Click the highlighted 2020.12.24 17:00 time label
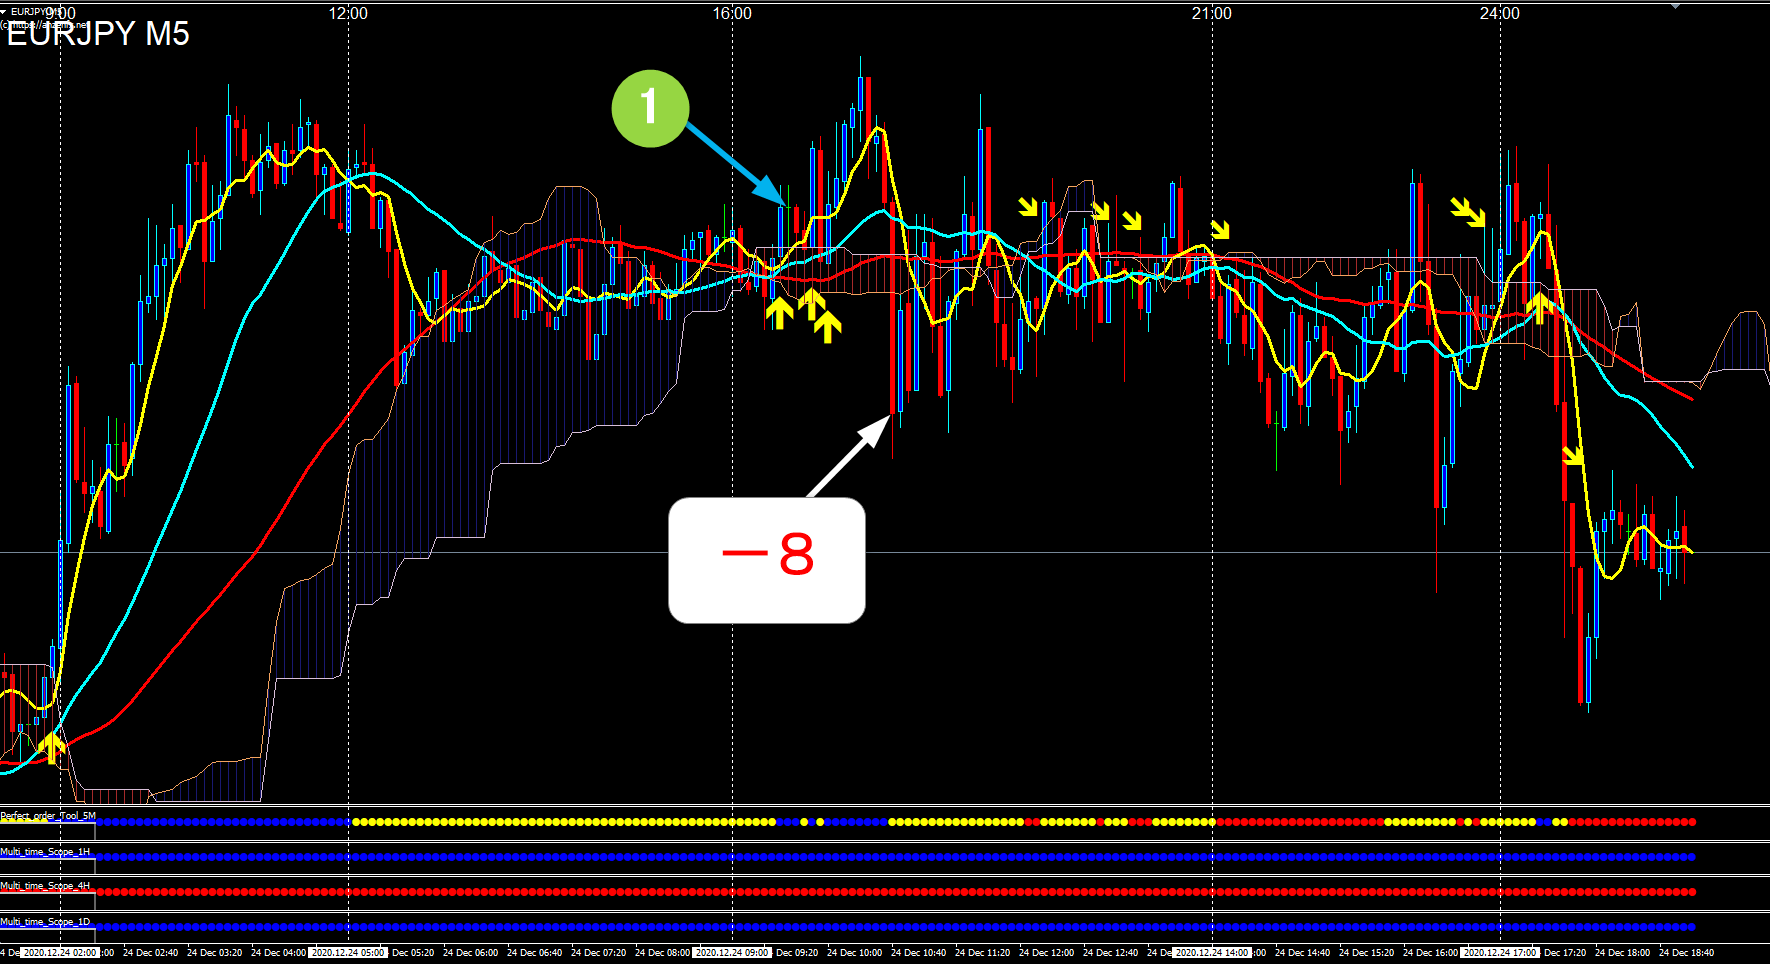Viewport: 1770px width, 964px height. pyautogui.click(x=1500, y=953)
